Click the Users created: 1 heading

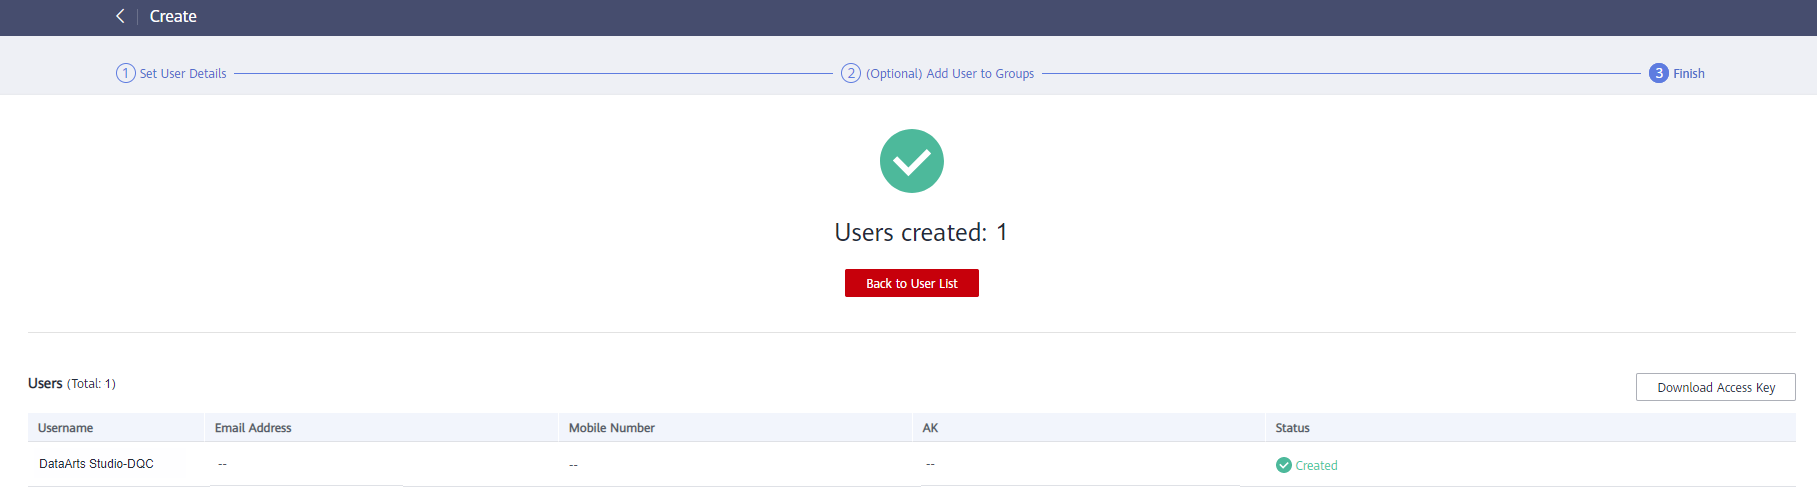tap(921, 232)
